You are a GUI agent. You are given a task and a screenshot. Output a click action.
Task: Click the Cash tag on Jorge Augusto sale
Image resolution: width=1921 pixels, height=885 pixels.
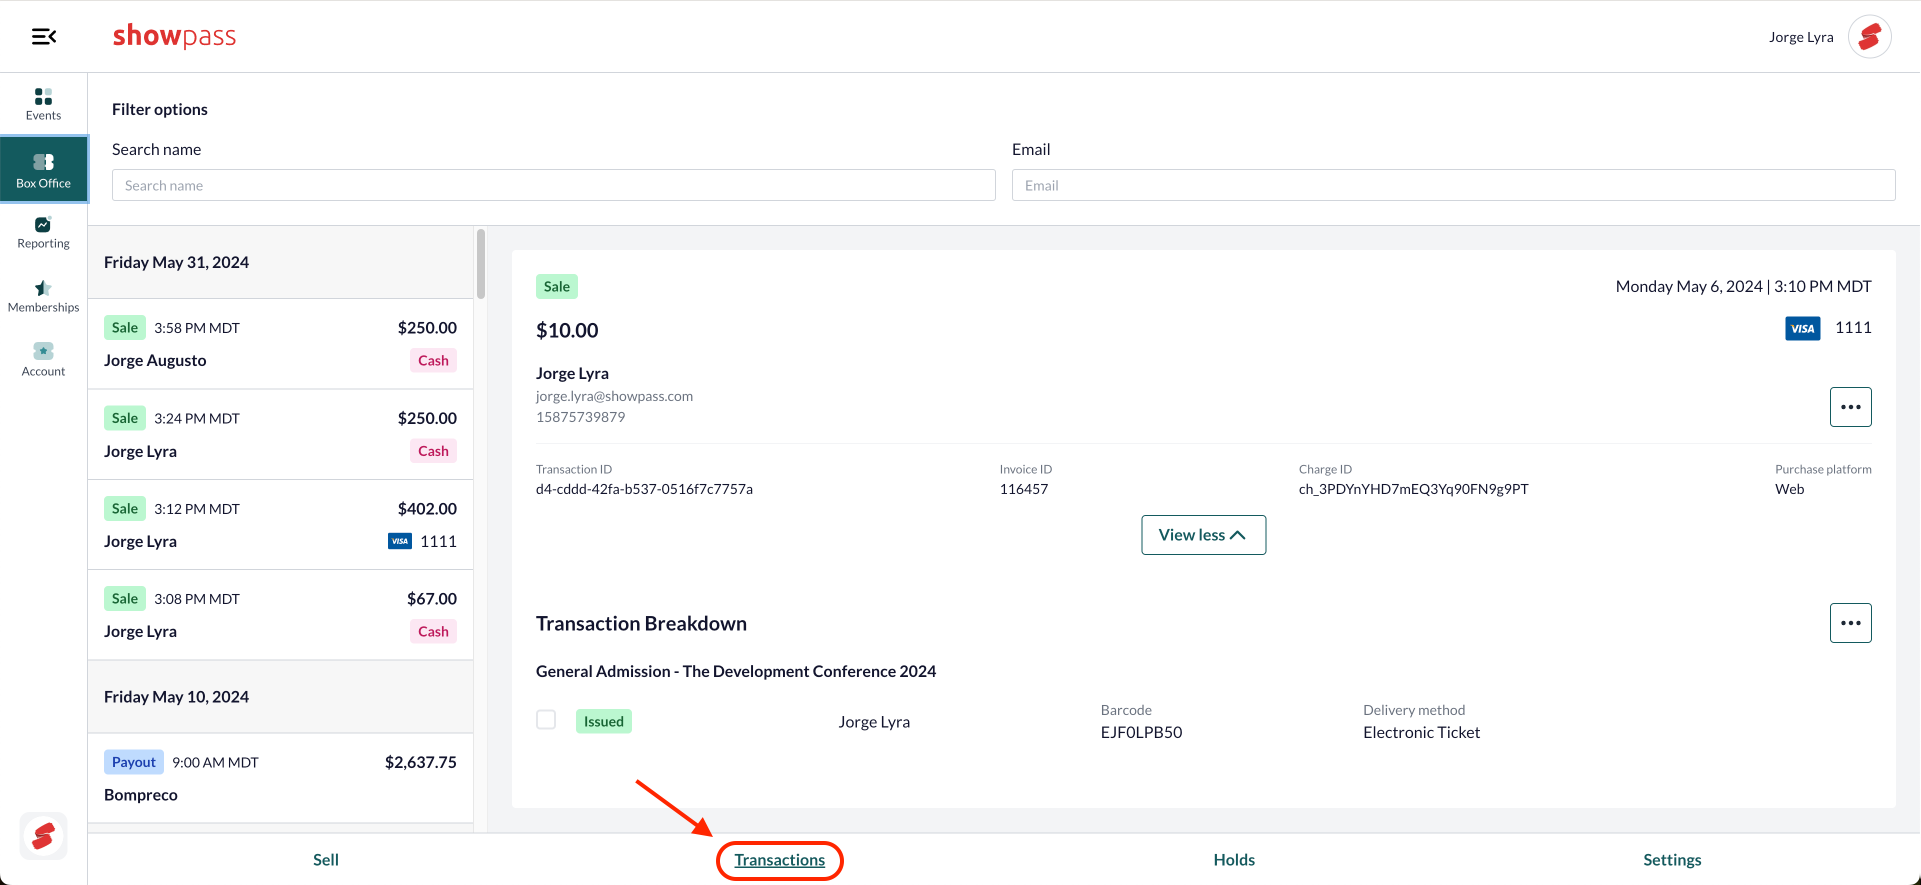[433, 360]
